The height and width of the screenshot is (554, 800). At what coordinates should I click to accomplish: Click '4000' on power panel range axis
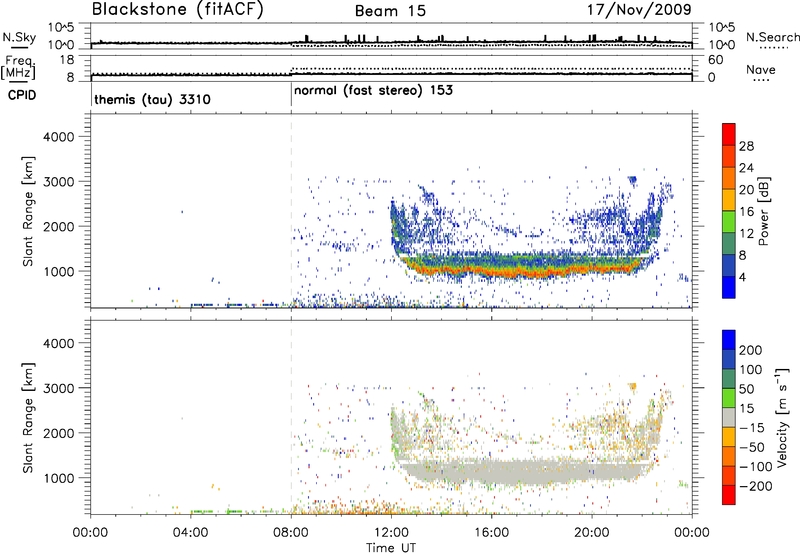(x=58, y=137)
